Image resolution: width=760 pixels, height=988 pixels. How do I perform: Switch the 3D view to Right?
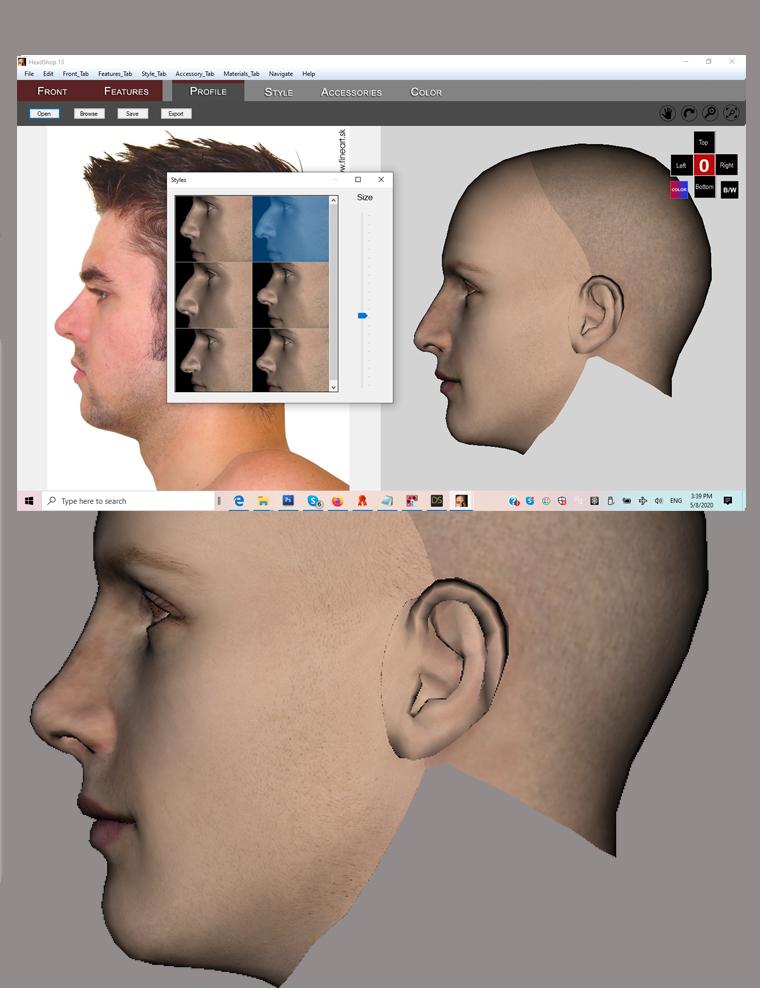coord(727,165)
